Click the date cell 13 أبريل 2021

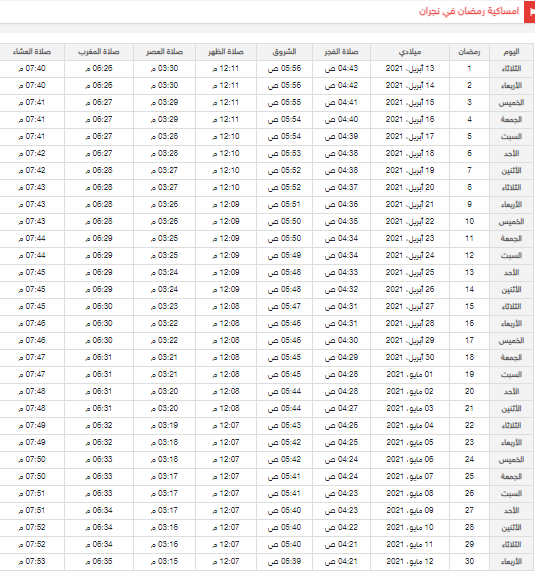(410, 69)
